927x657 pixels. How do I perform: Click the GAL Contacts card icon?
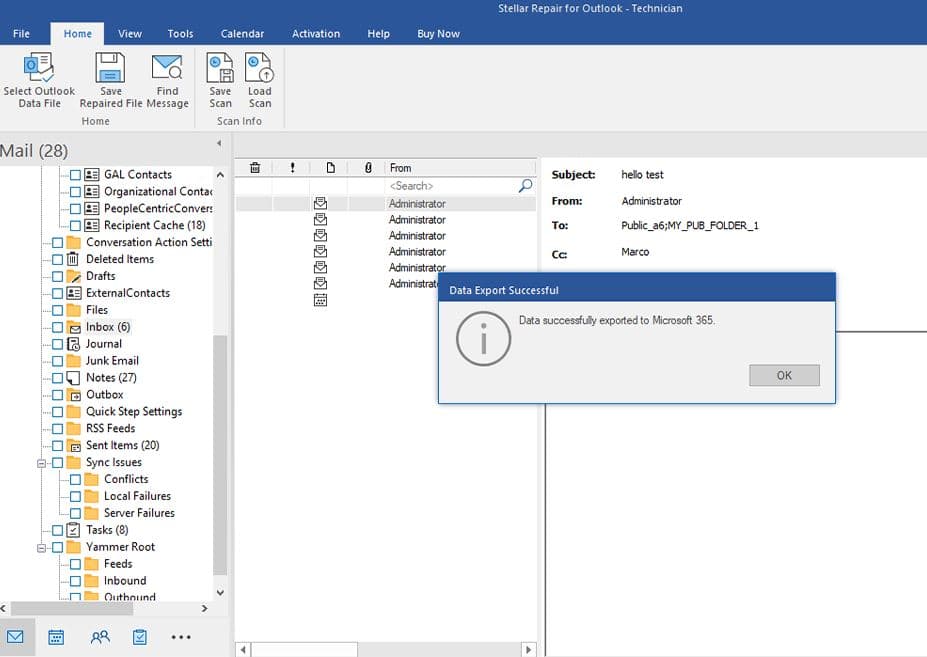(92, 175)
